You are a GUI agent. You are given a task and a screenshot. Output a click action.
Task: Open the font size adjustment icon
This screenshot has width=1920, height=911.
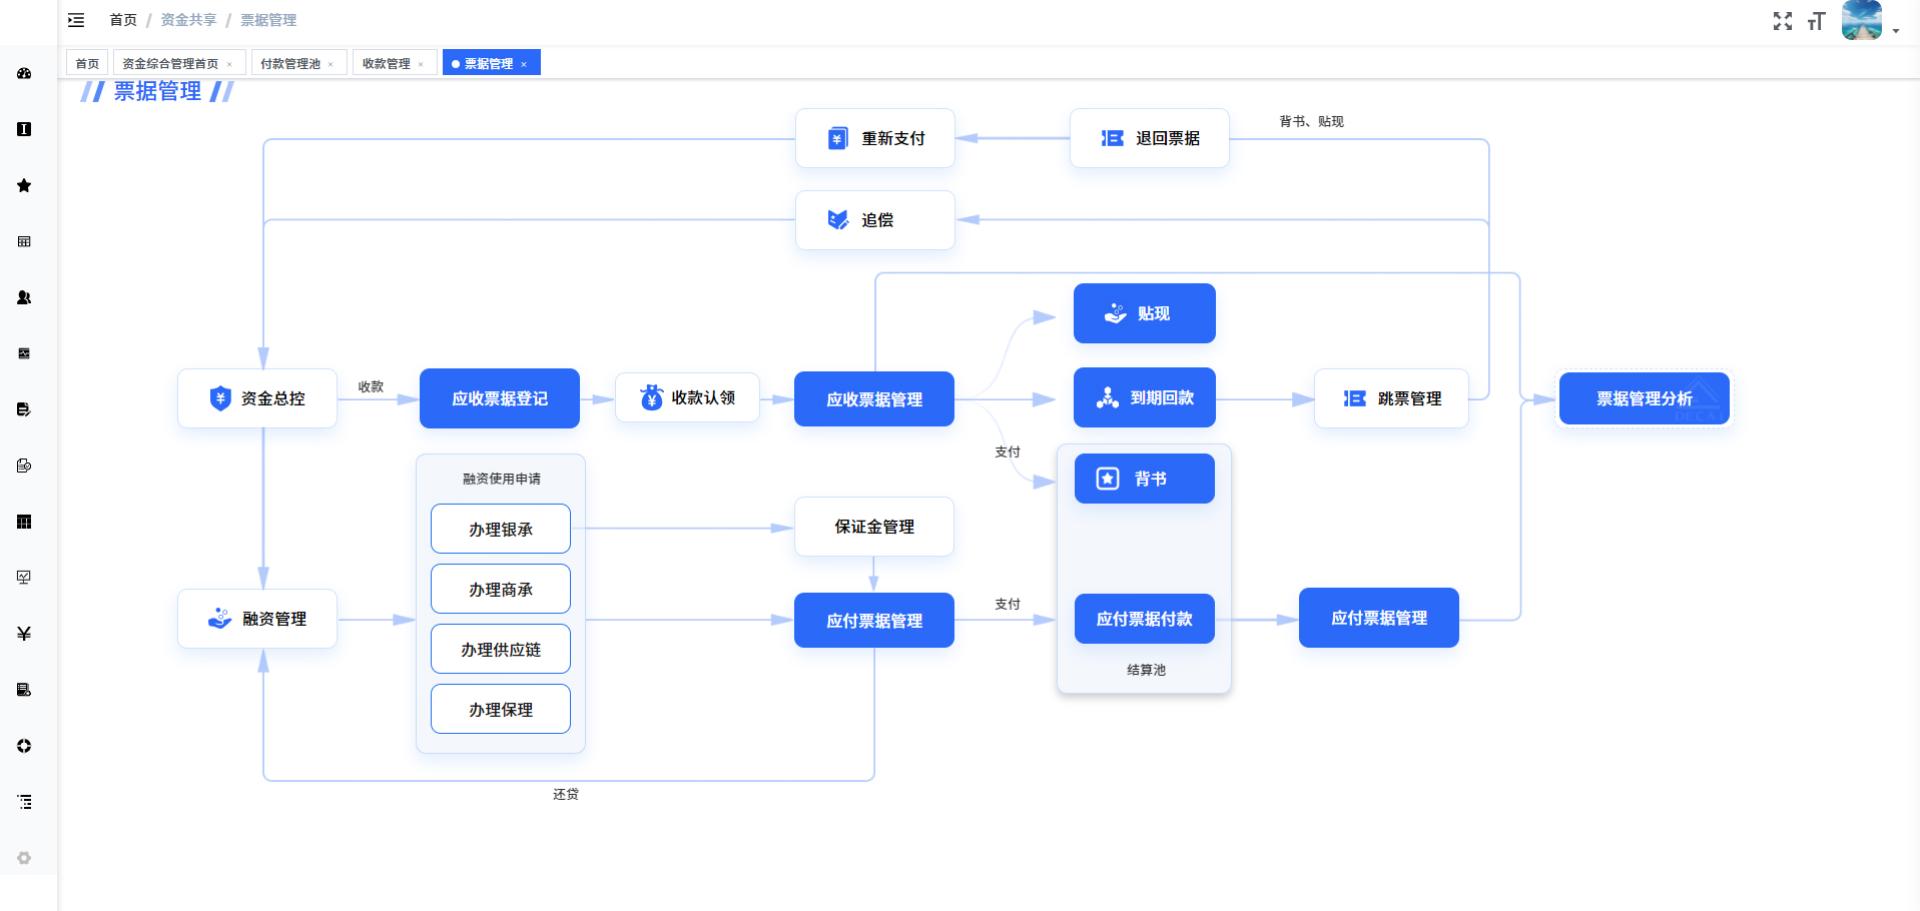pyautogui.click(x=1816, y=21)
